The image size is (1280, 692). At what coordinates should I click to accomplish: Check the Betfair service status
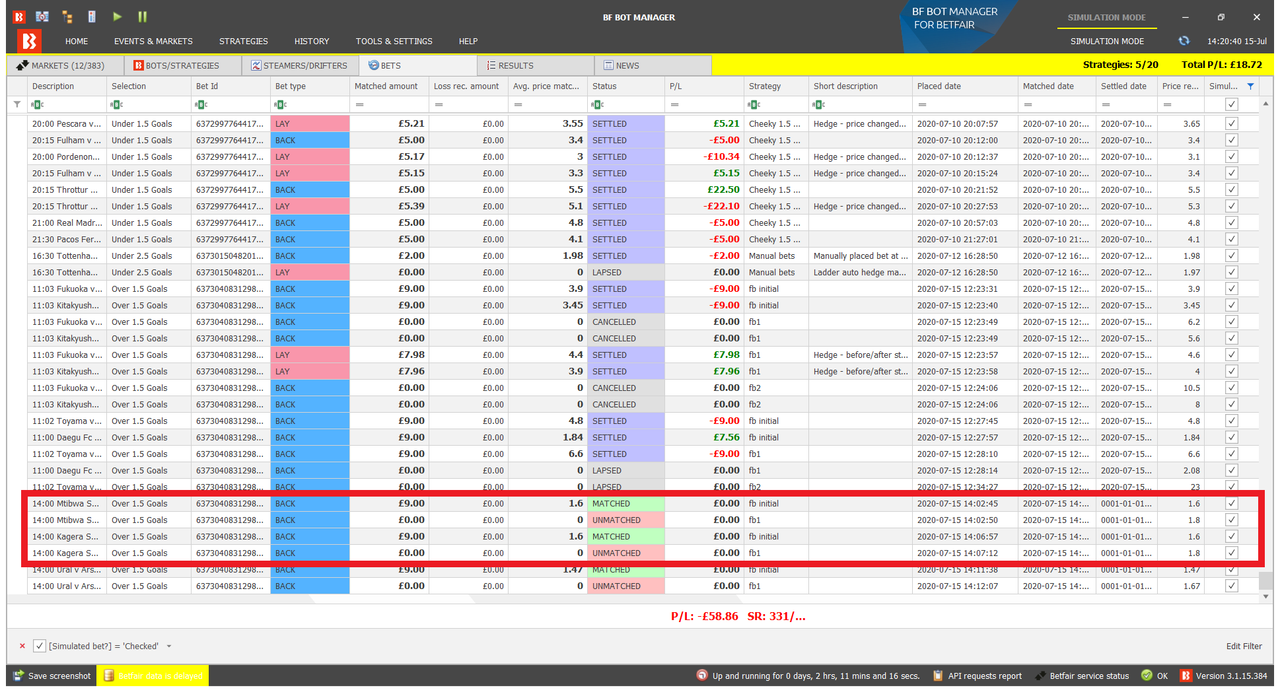pyautogui.click(x=1081, y=676)
